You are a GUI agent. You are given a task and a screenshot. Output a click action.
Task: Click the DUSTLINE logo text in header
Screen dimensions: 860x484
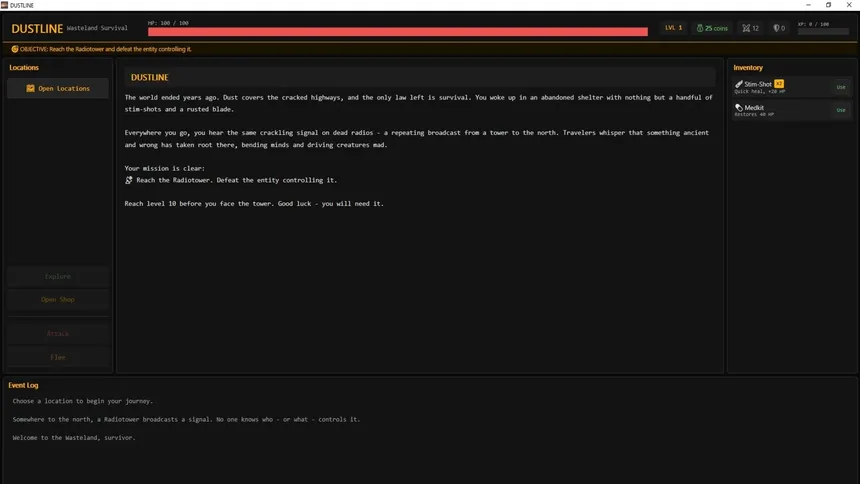pos(37,29)
